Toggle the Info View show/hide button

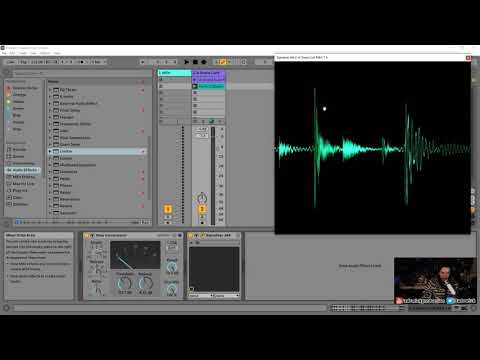(x=6, y=308)
